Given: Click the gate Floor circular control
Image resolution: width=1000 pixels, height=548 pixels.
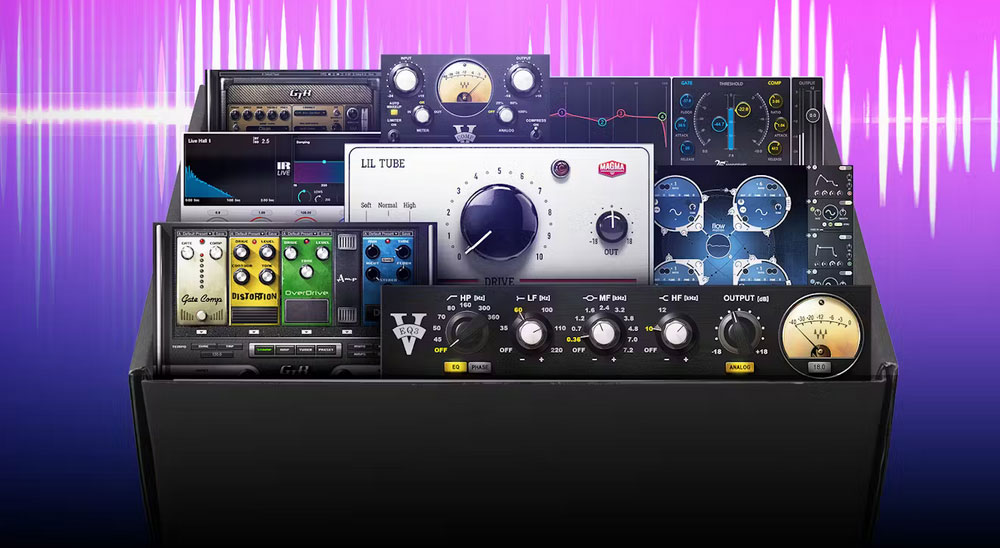Looking at the screenshot, I should click(x=687, y=101).
